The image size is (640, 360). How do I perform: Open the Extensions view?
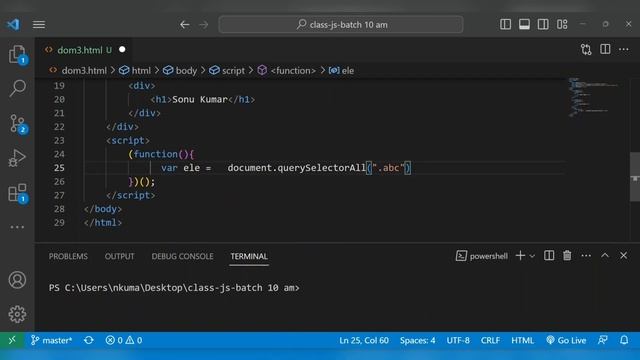(x=17, y=193)
